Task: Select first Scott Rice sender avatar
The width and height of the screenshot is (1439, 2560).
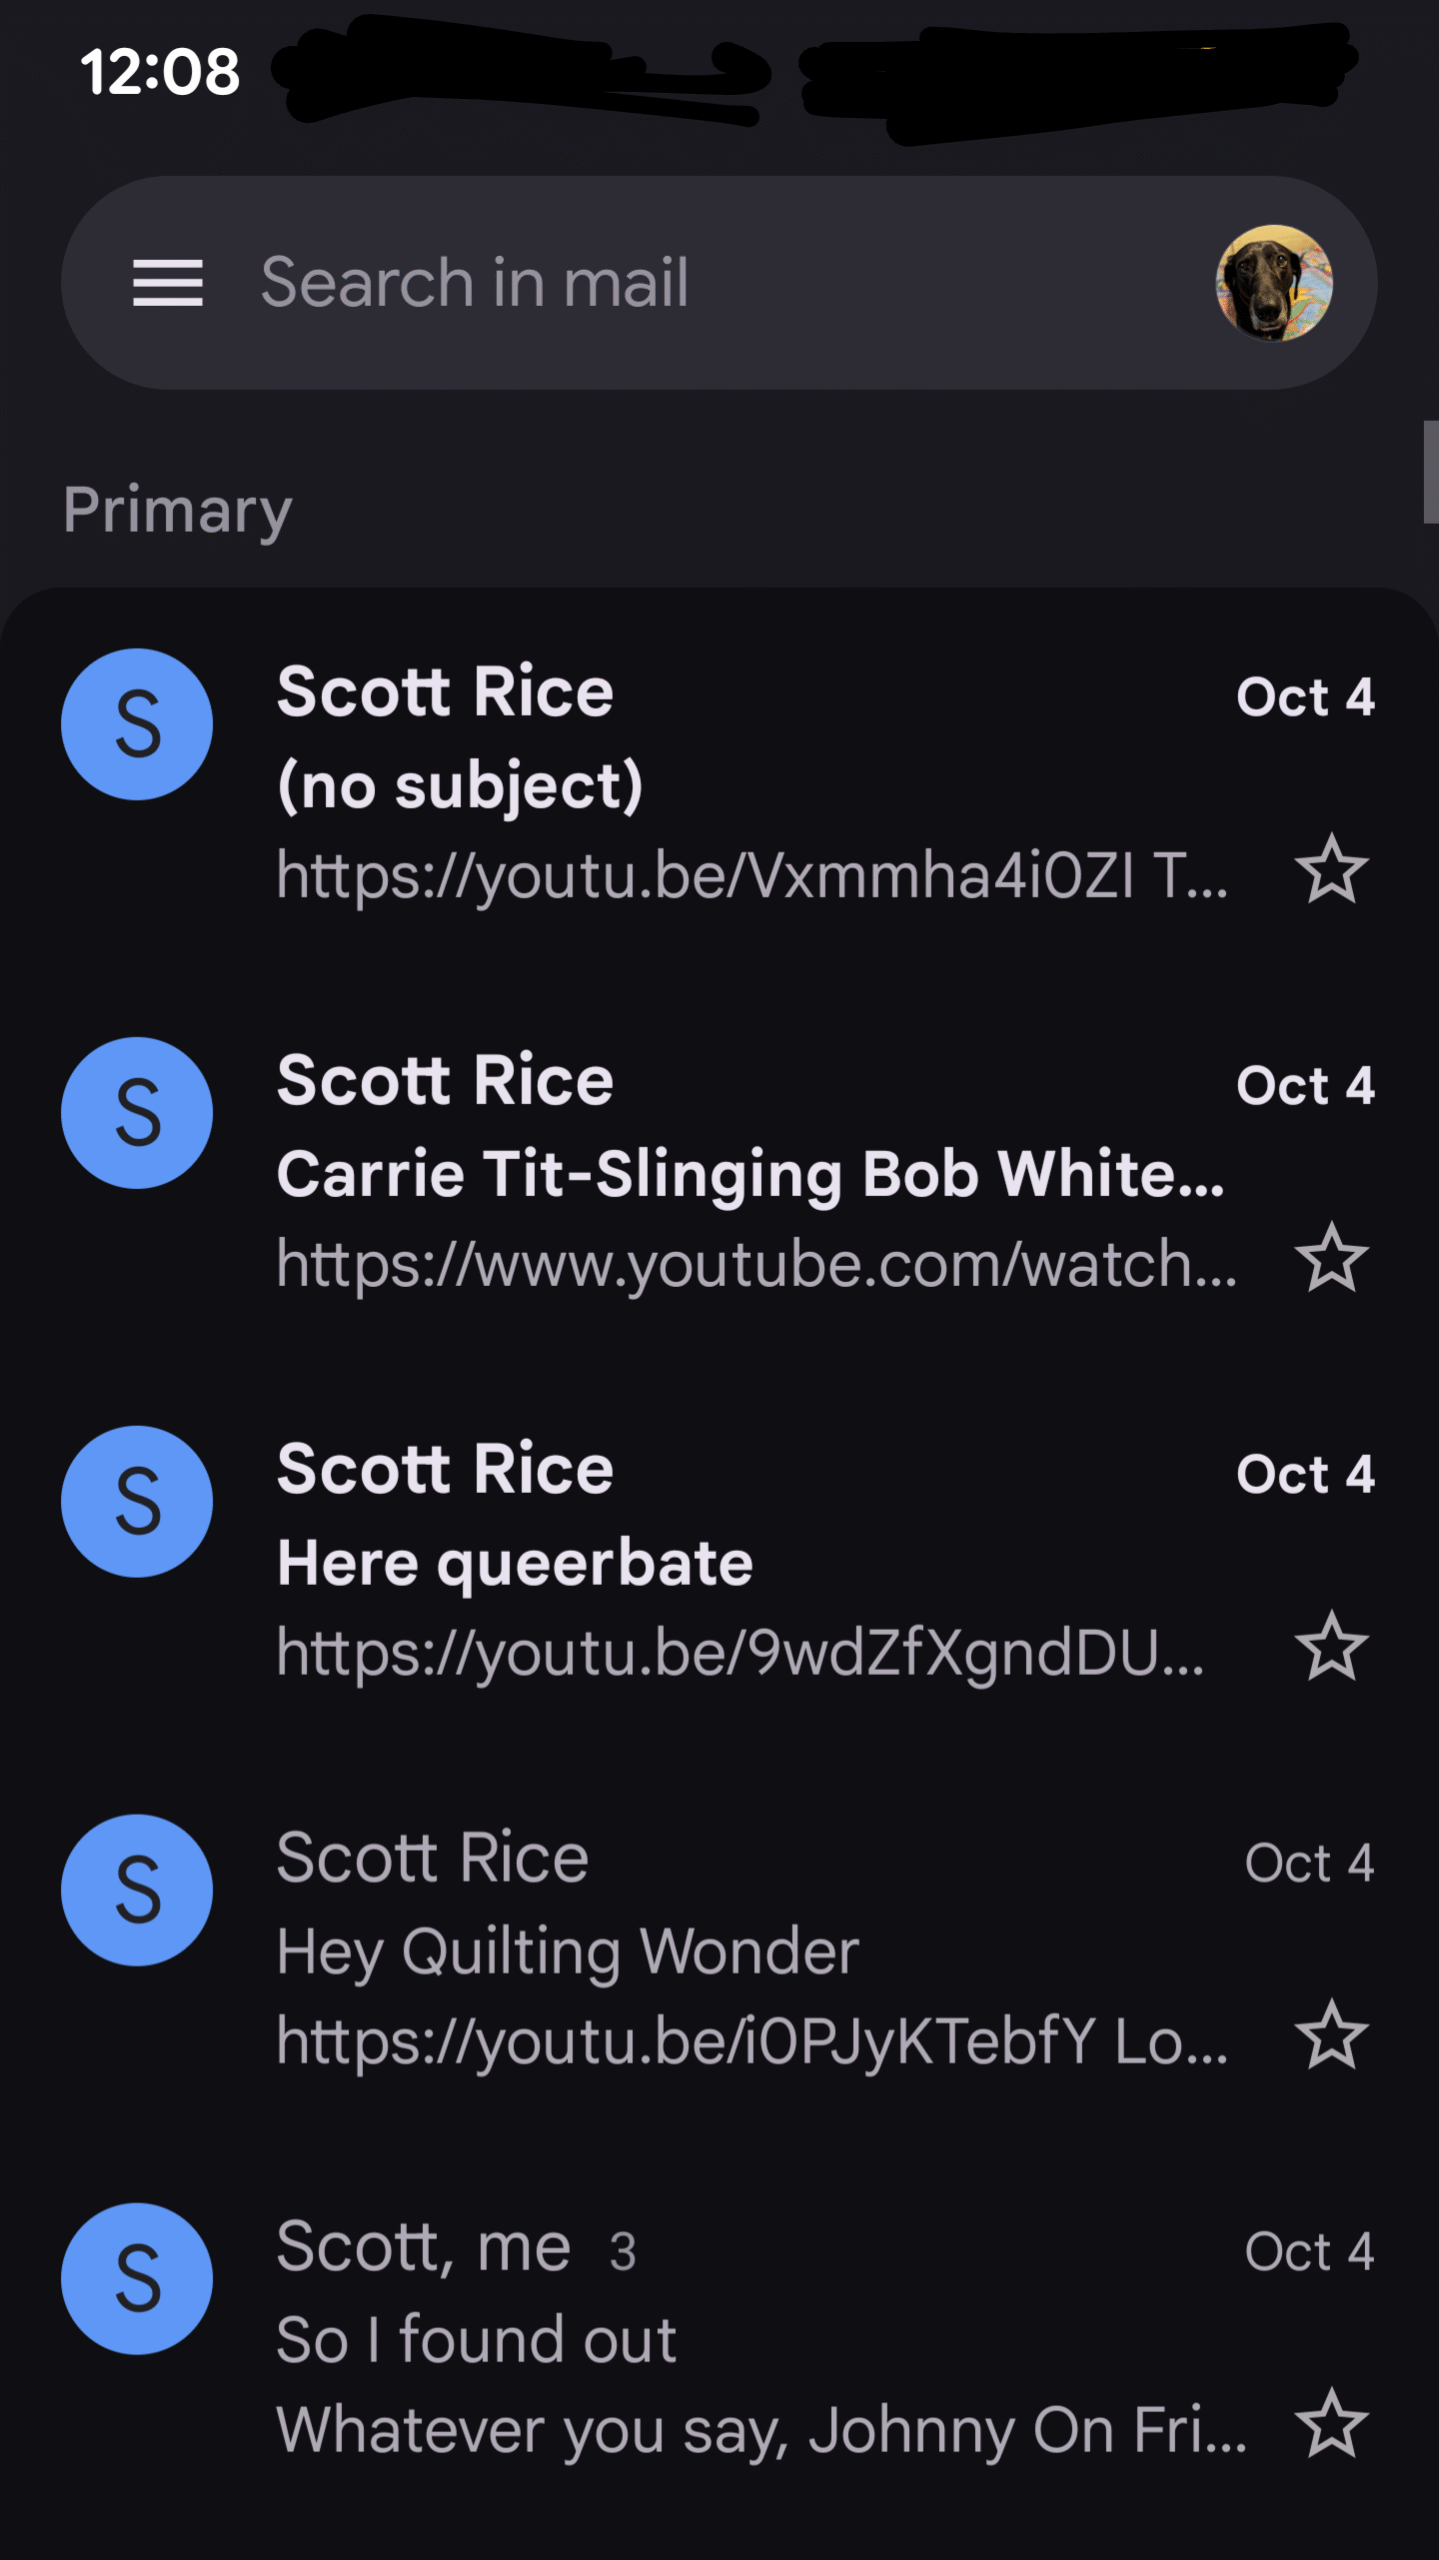Action: click(137, 724)
